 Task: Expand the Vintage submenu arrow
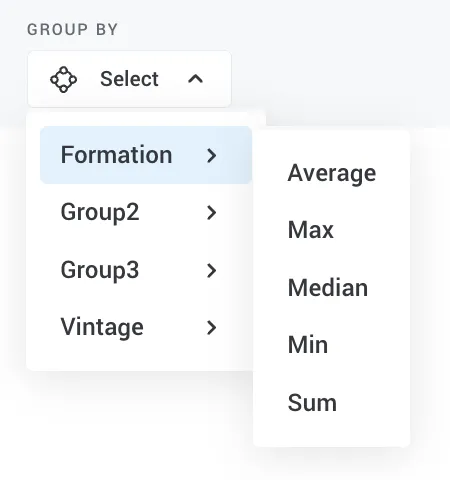(x=211, y=328)
